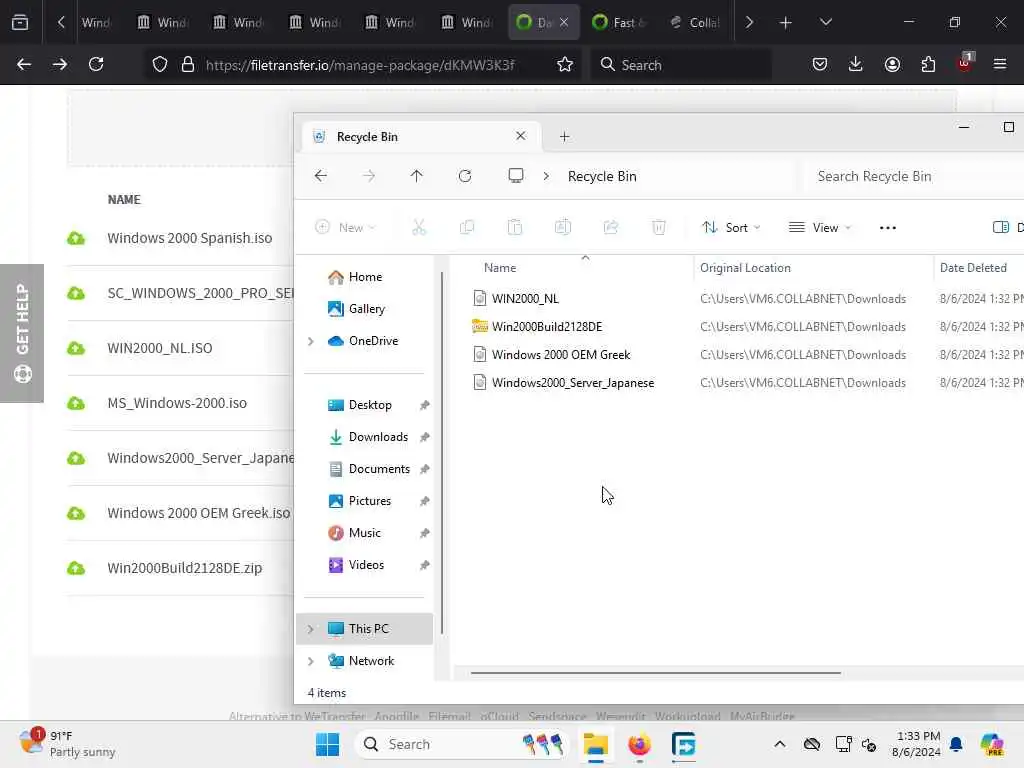Screen dimensions: 1024x768
Task: Open the View dropdown in Explorer
Action: click(820, 227)
